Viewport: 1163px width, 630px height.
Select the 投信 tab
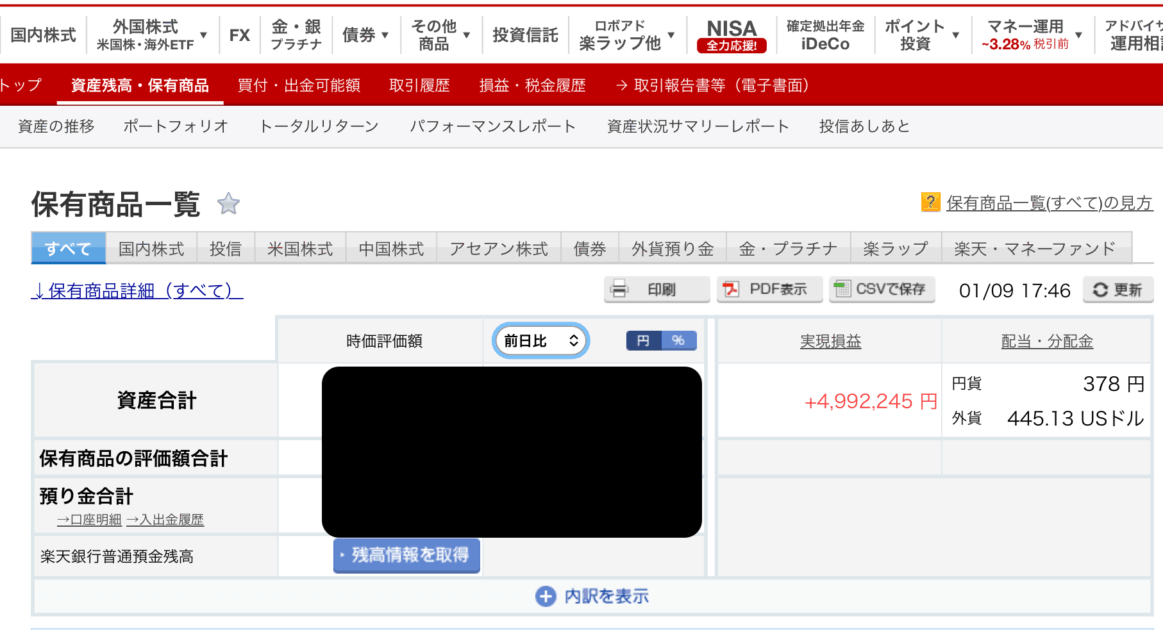(225, 249)
